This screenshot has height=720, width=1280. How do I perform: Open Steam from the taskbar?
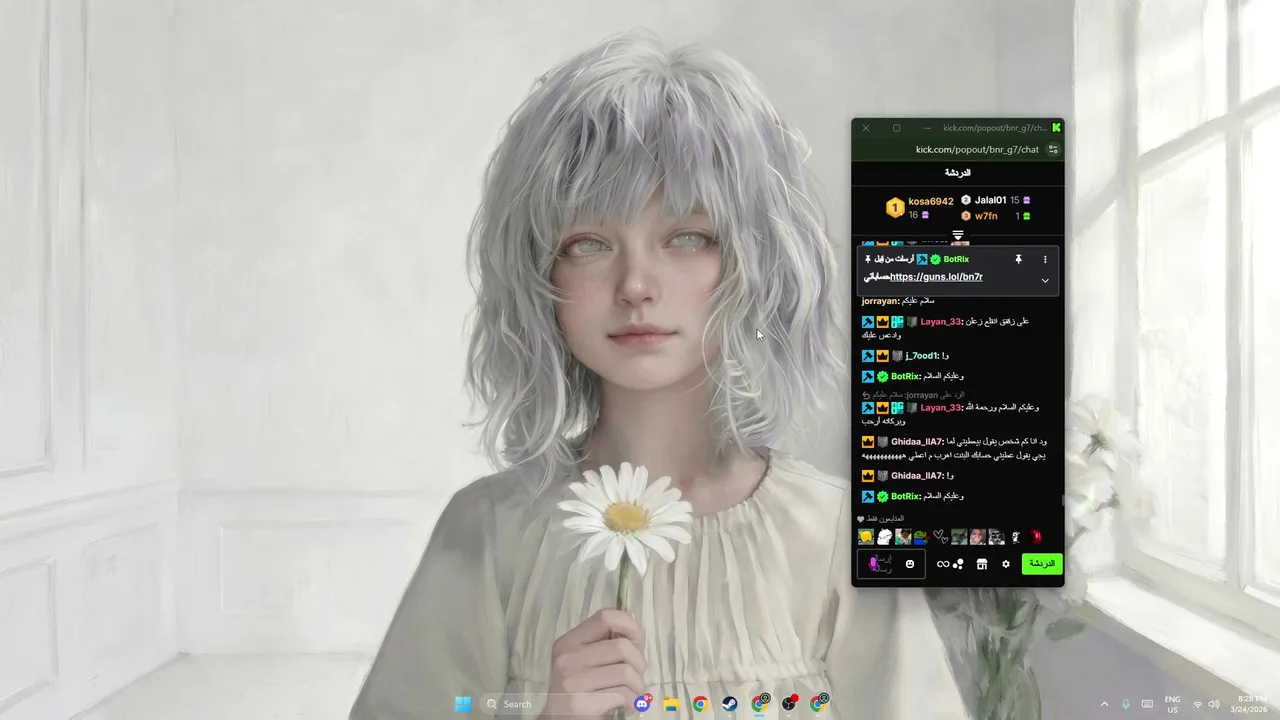point(730,704)
